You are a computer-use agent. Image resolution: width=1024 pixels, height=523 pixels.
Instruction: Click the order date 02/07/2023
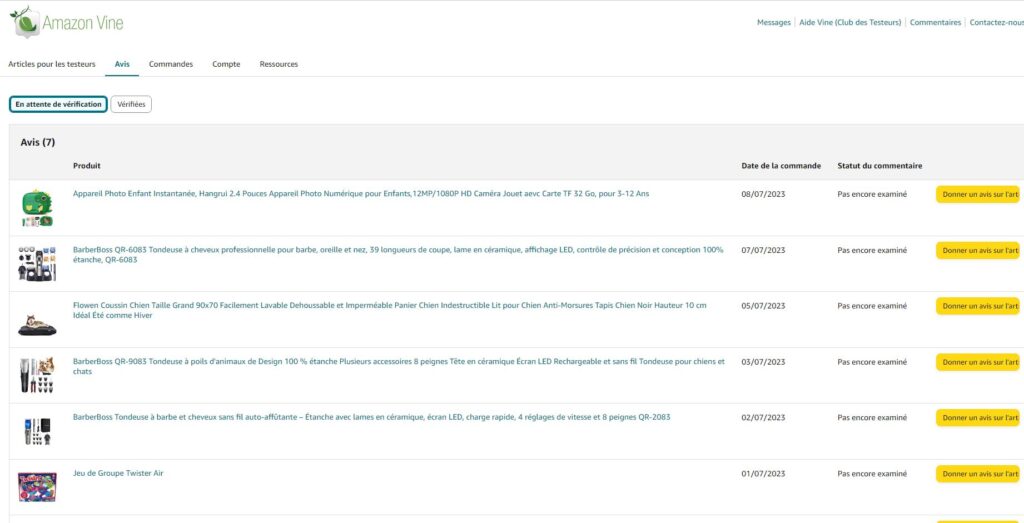(763, 418)
